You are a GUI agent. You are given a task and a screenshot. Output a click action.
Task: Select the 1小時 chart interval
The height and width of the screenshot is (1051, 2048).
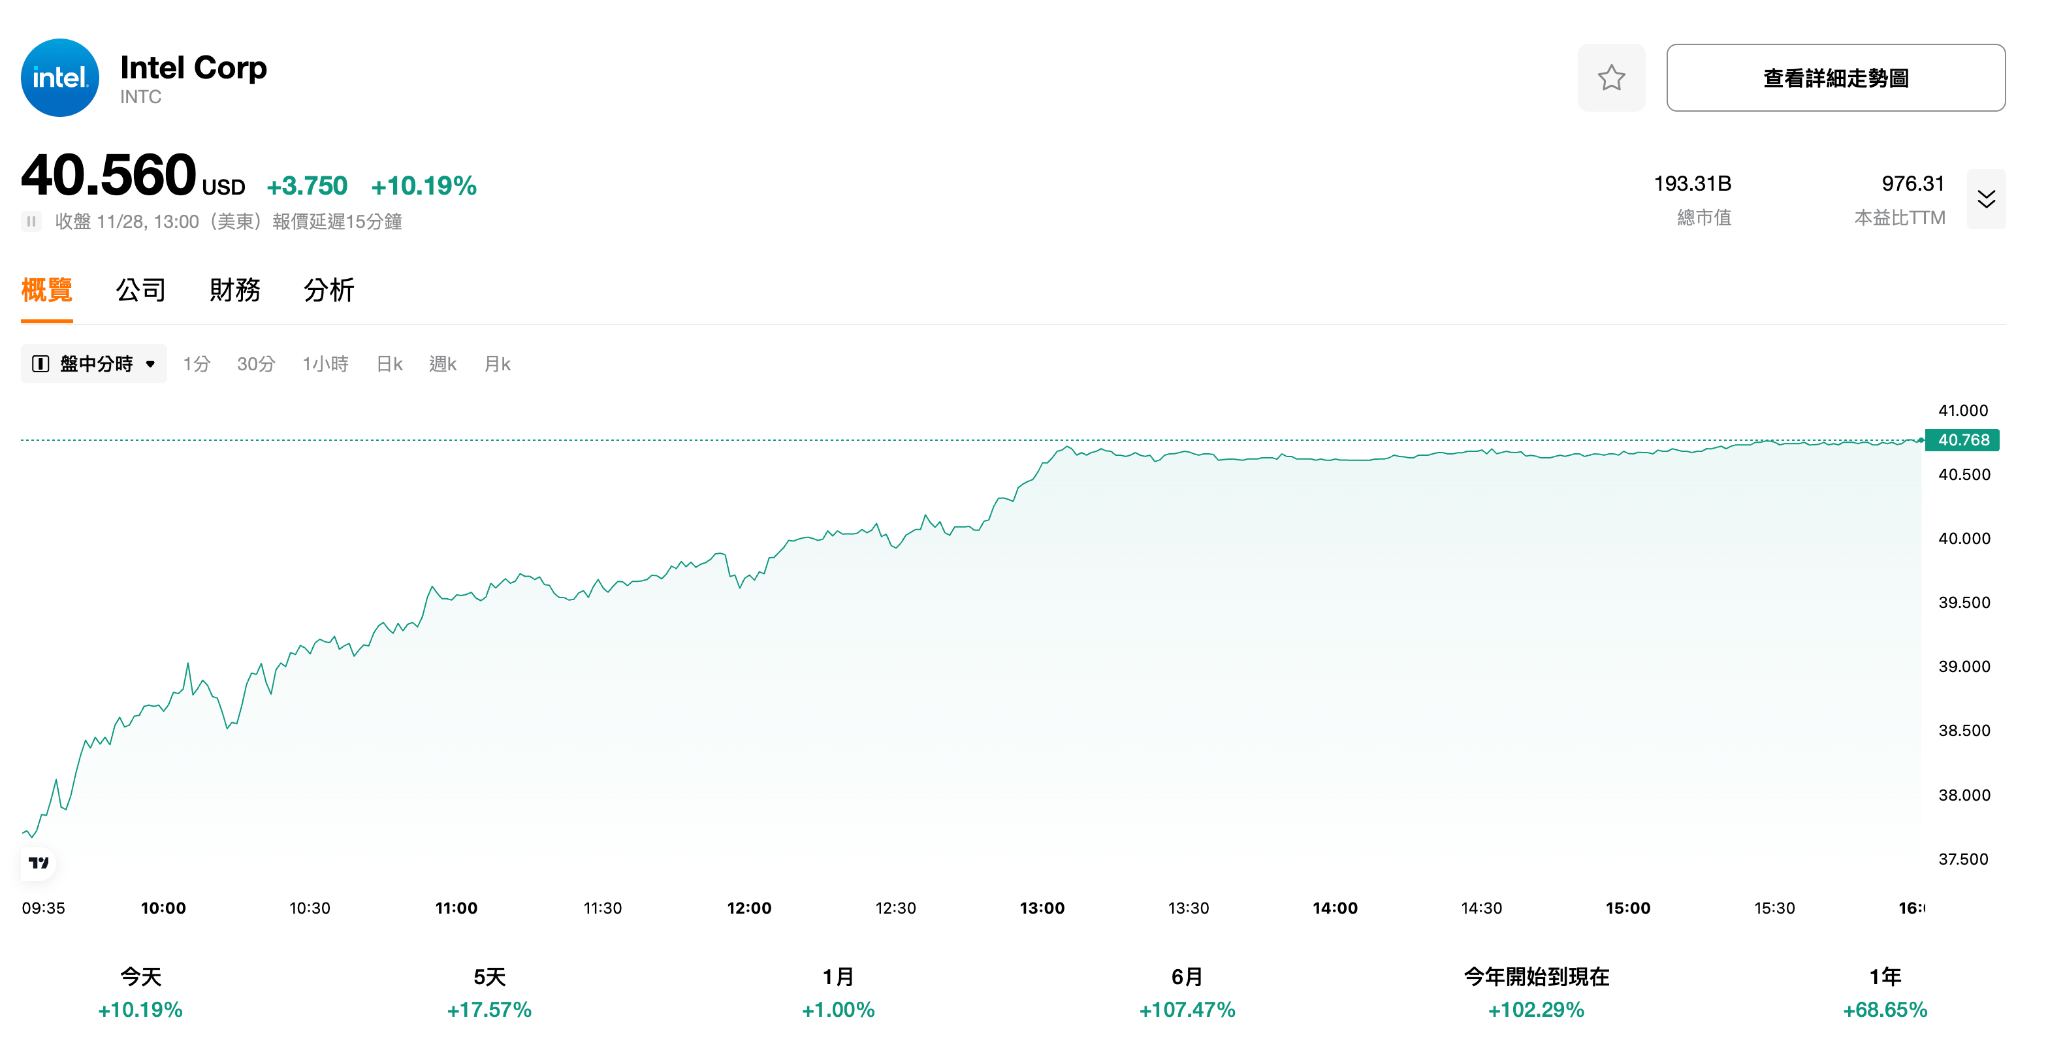325,364
